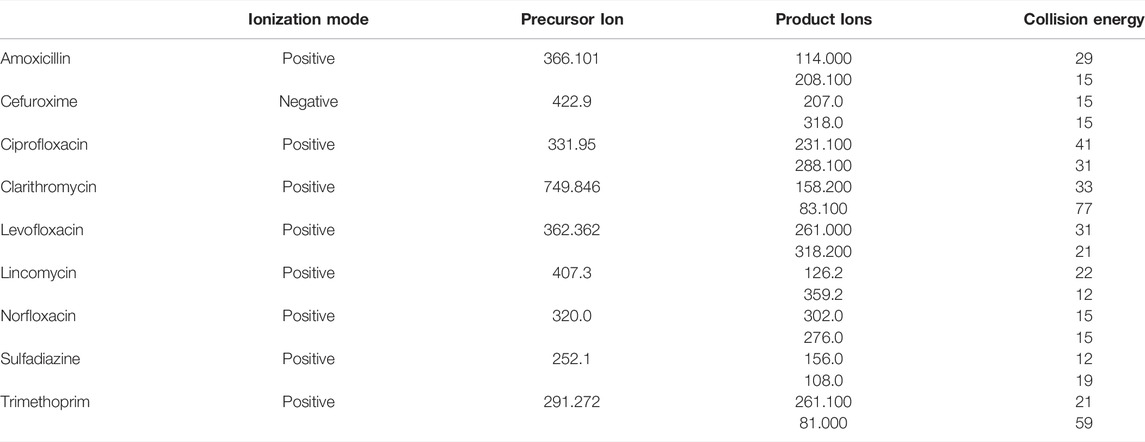Select the Trimethoprim row label
Screen dimensions: 1145x442
[x=45, y=402]
